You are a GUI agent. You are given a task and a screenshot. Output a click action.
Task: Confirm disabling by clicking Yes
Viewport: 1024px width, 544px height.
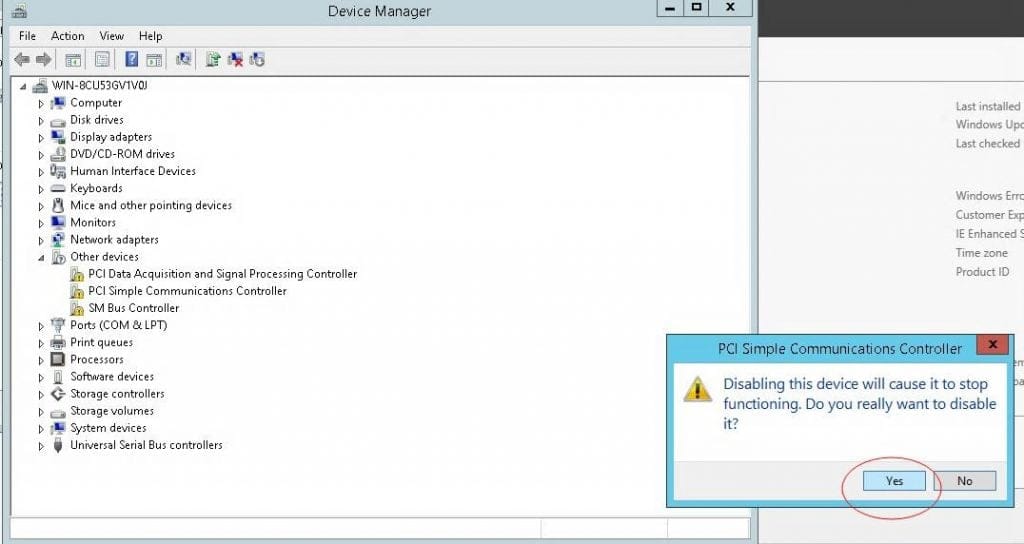point(894,481)
